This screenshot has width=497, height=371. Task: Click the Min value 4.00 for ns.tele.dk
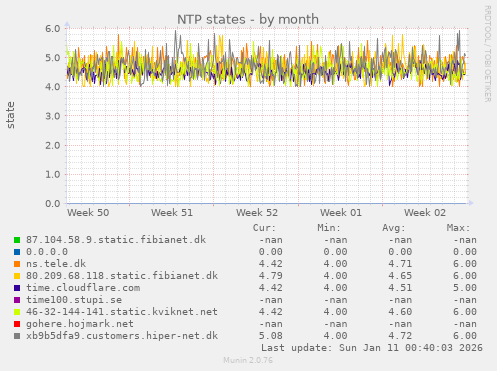335,264
